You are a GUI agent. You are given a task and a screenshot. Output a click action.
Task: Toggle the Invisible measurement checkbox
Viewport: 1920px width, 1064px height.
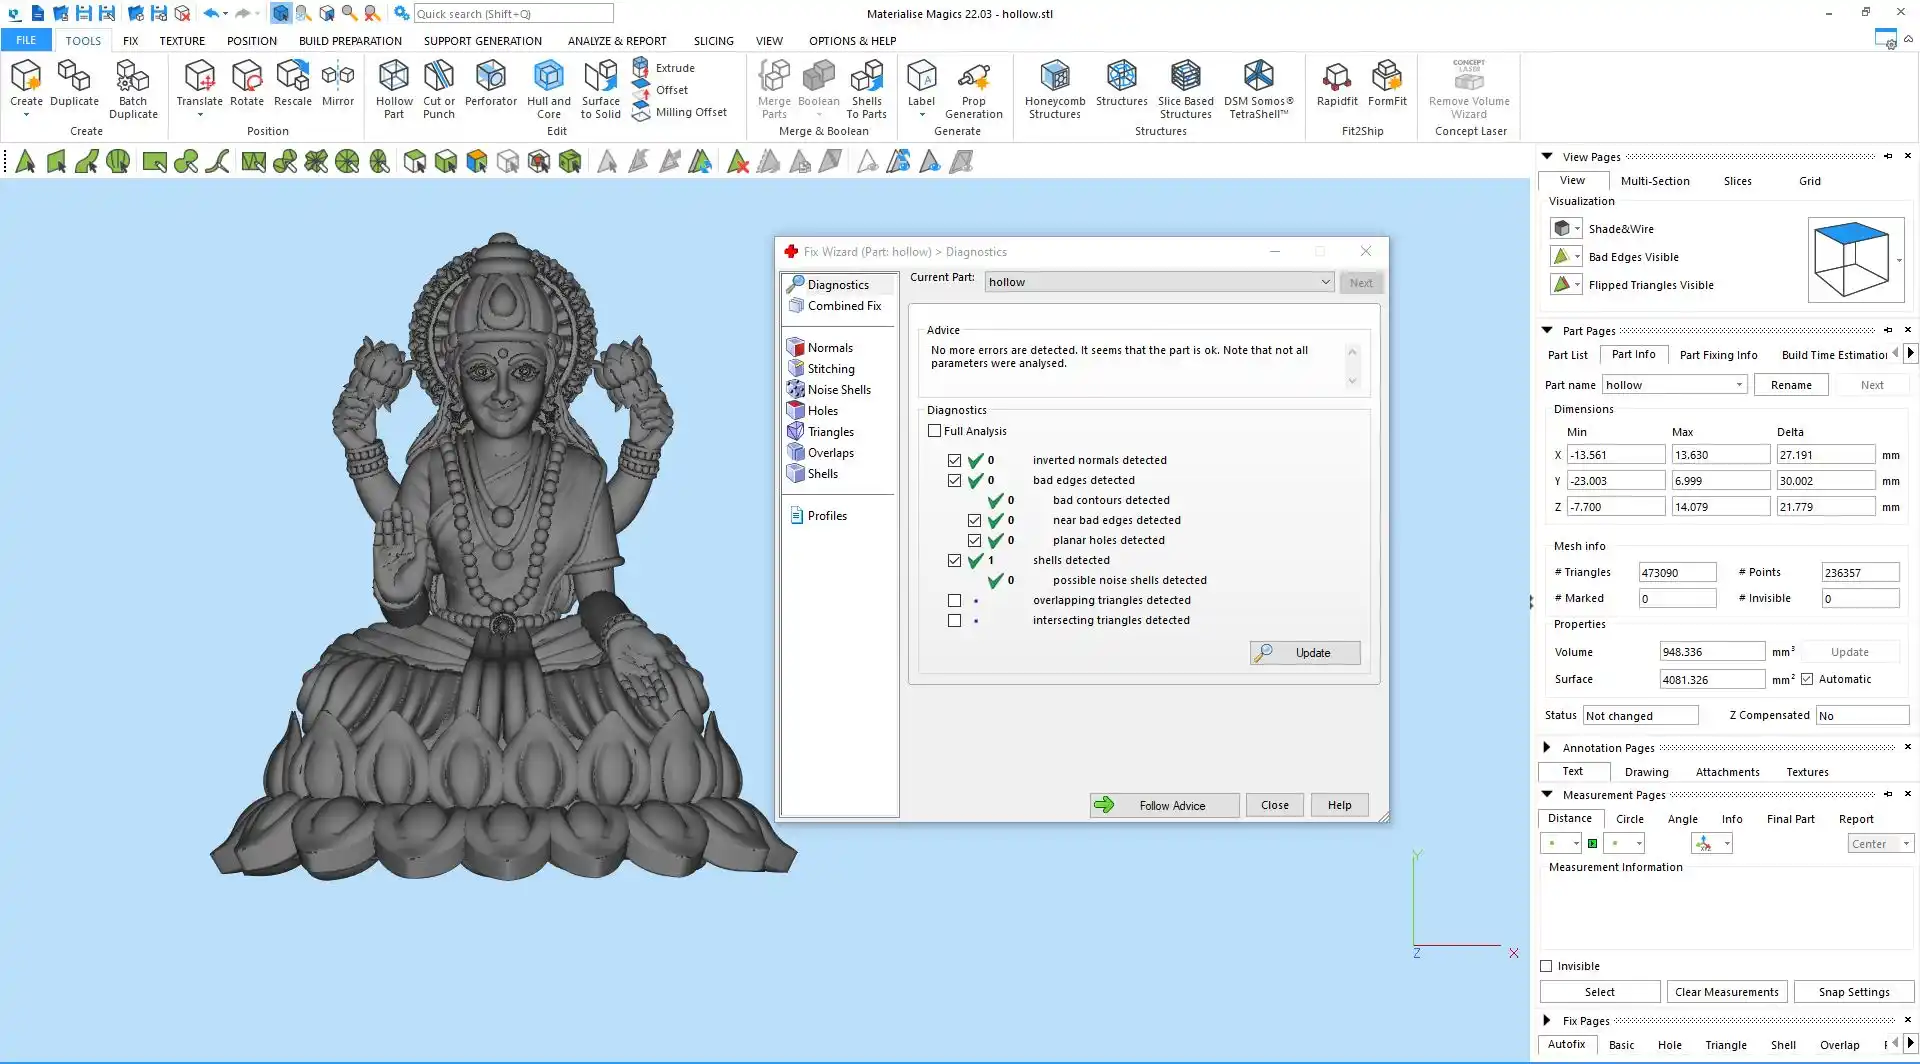coord(1546,966)
